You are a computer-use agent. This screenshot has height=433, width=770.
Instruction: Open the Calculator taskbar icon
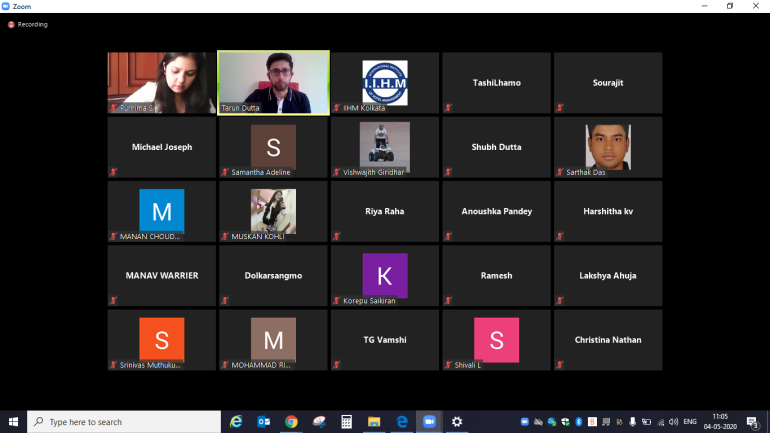pos(347,422)
